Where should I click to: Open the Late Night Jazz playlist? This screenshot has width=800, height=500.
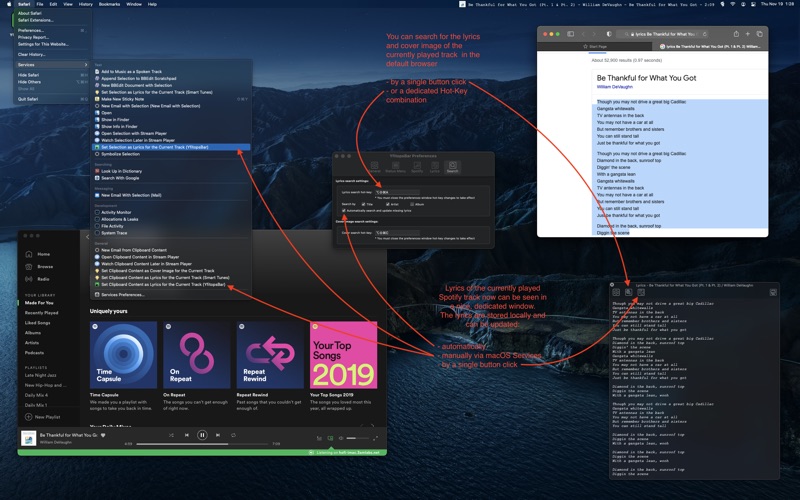click(x=40, y=375)
